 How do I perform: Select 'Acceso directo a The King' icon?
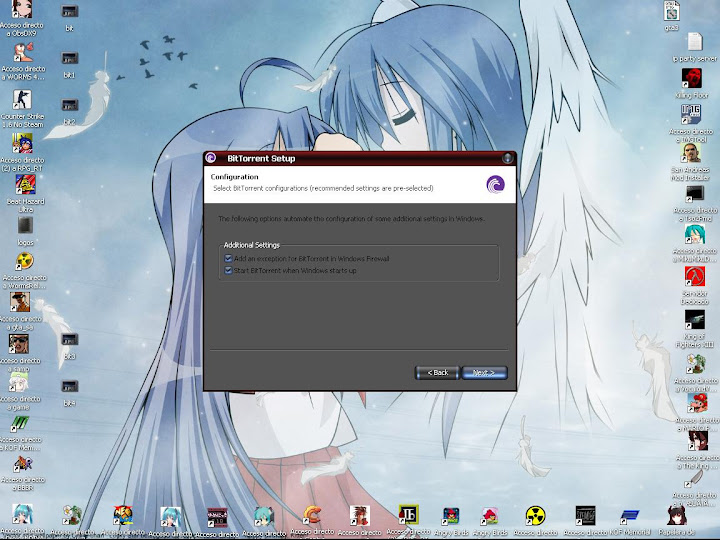697,441
